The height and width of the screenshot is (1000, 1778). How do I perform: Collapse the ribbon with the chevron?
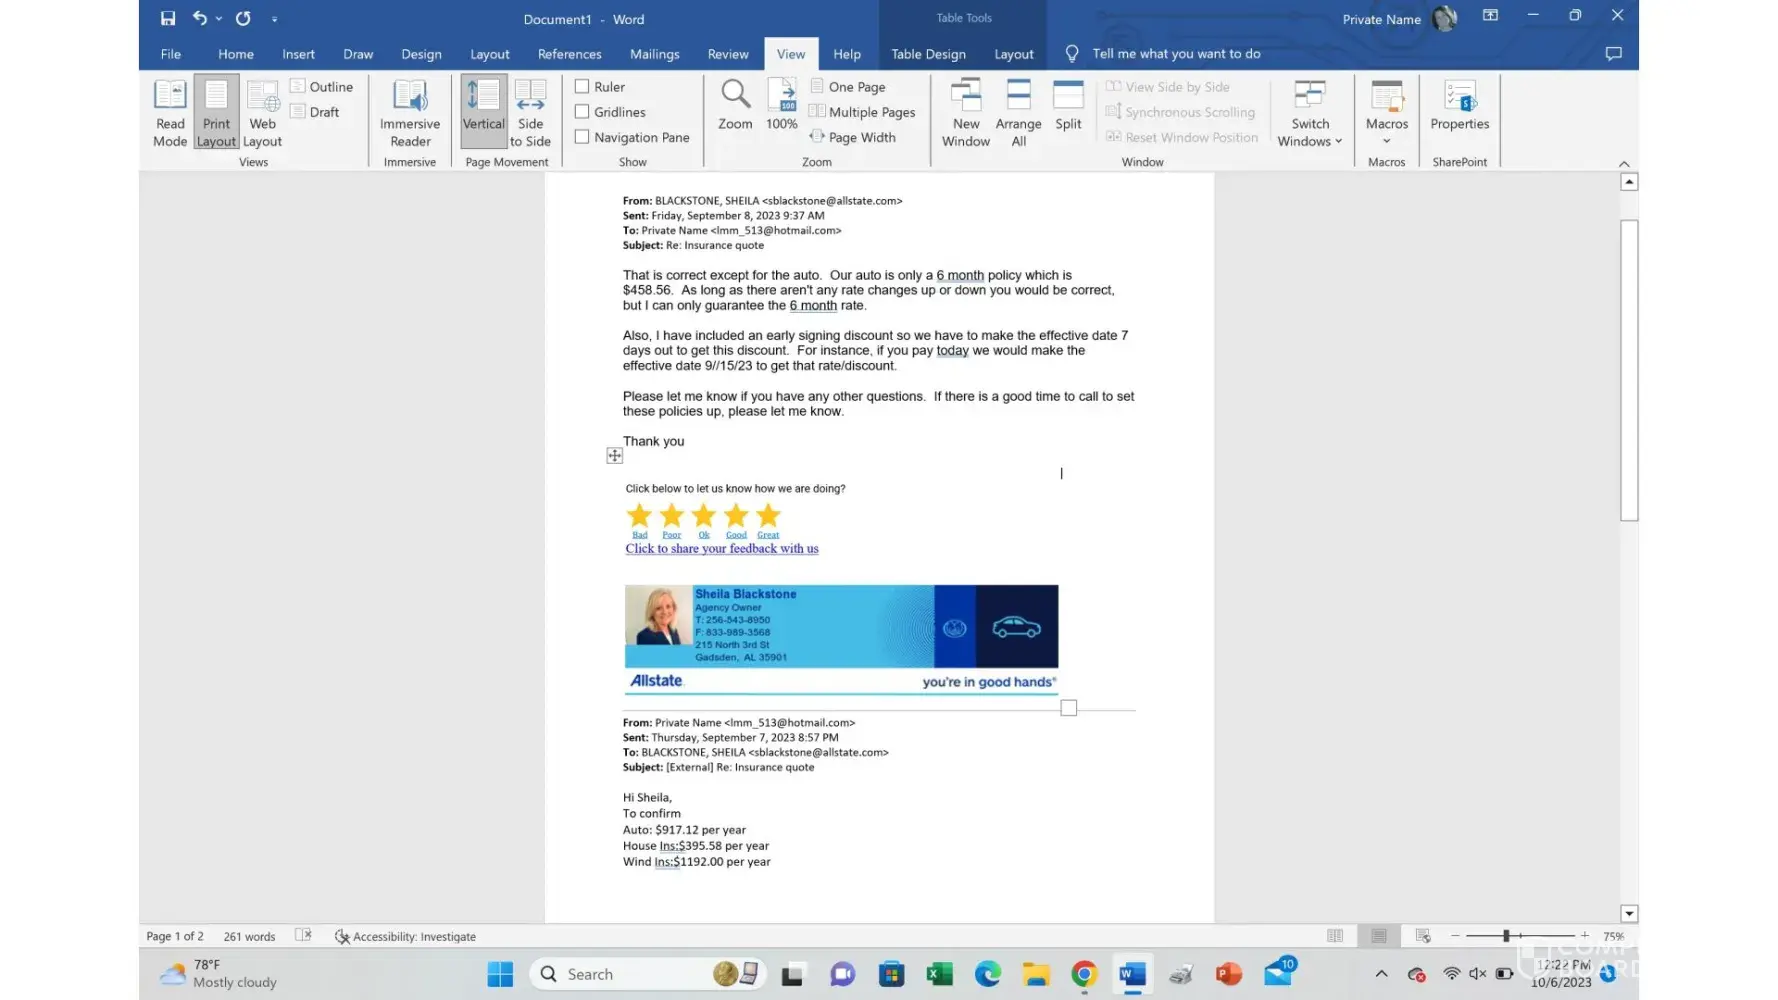tap(1624, 163)
